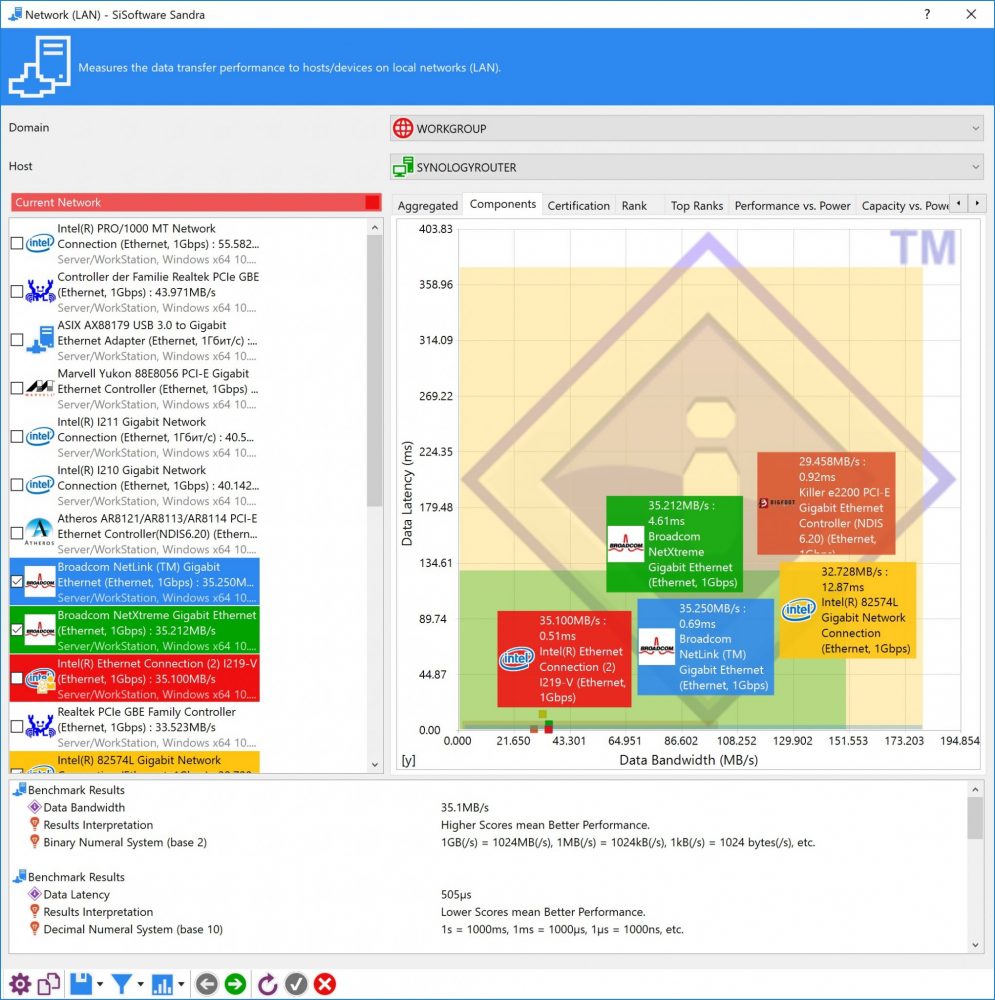Open the WORKGROUP domain dropdown

pyautogui.click(x=686, y=128)
